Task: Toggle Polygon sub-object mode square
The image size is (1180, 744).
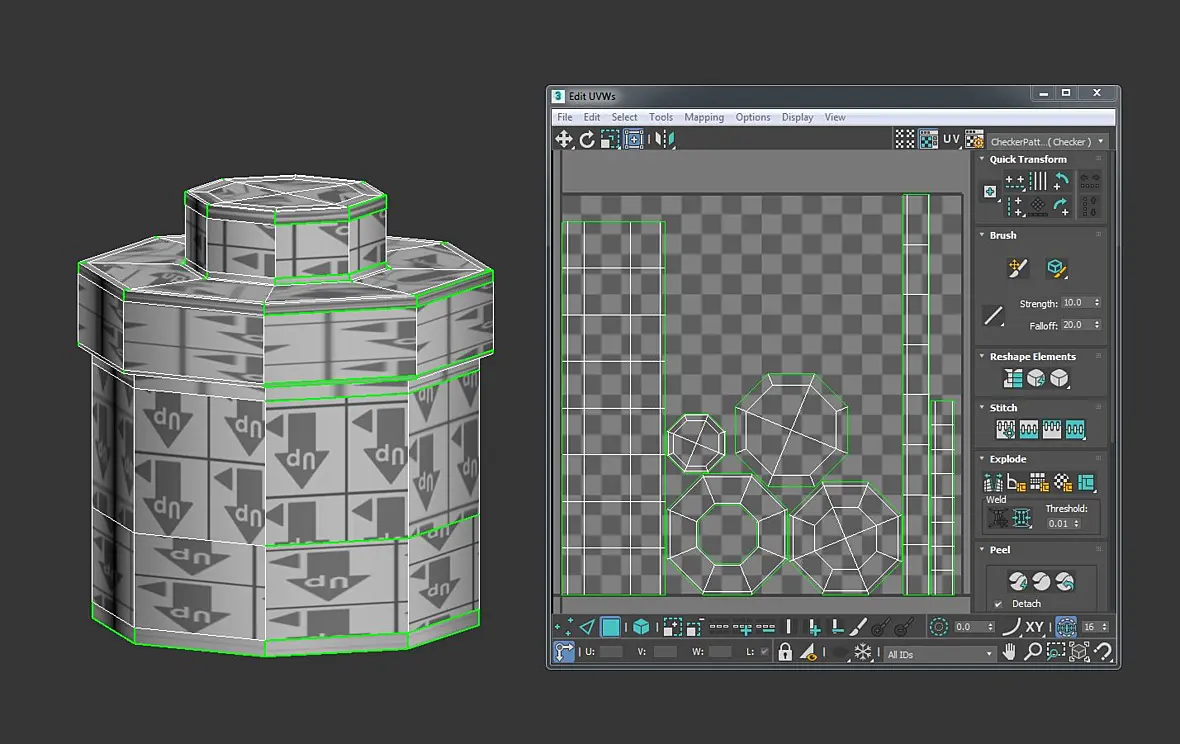Action: [610, 627]
